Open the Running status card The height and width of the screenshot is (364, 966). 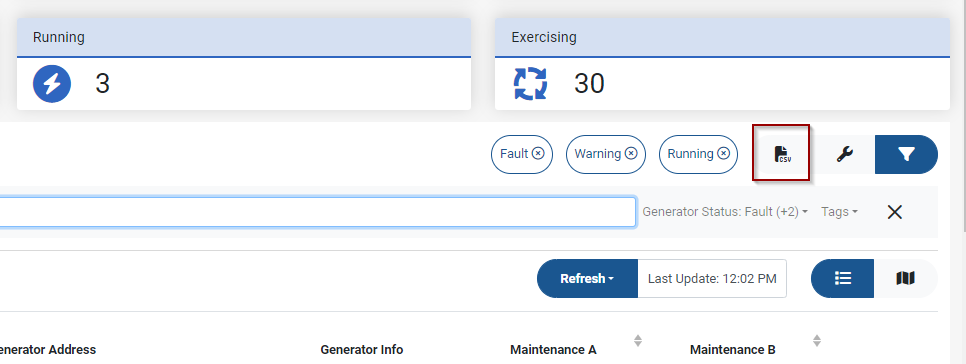[244, 64]
